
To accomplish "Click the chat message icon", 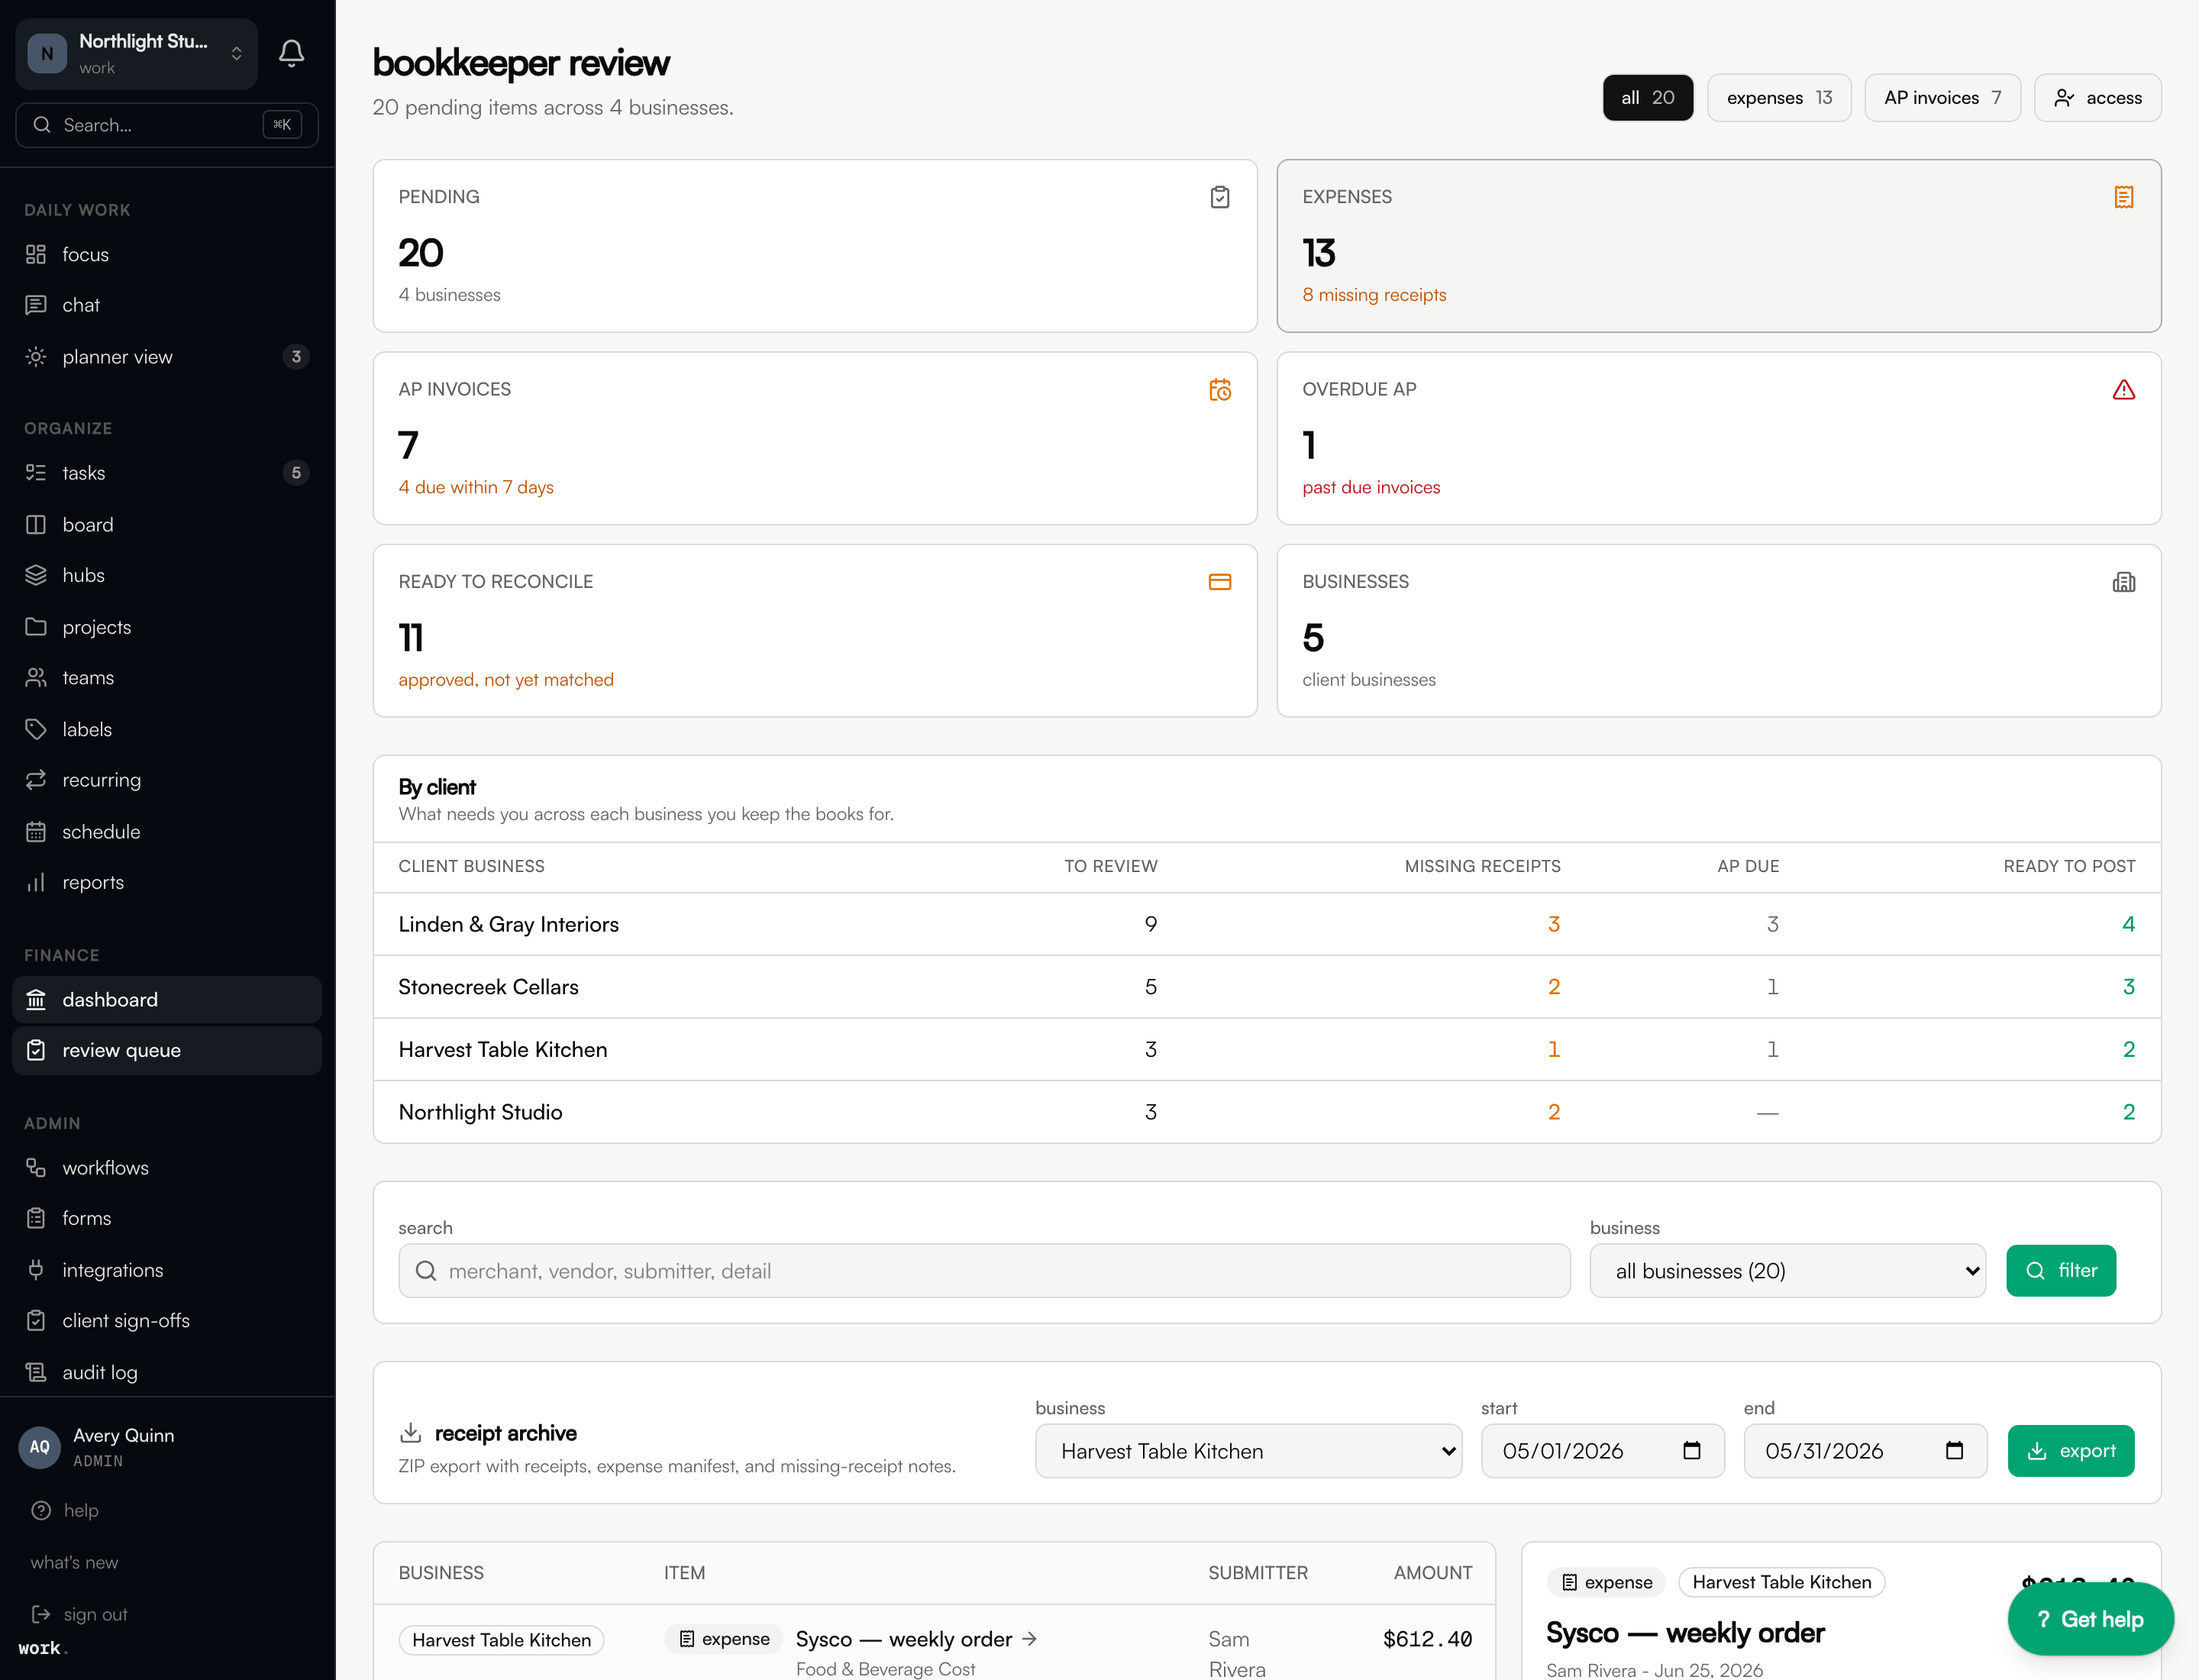I will click(36, 305).
